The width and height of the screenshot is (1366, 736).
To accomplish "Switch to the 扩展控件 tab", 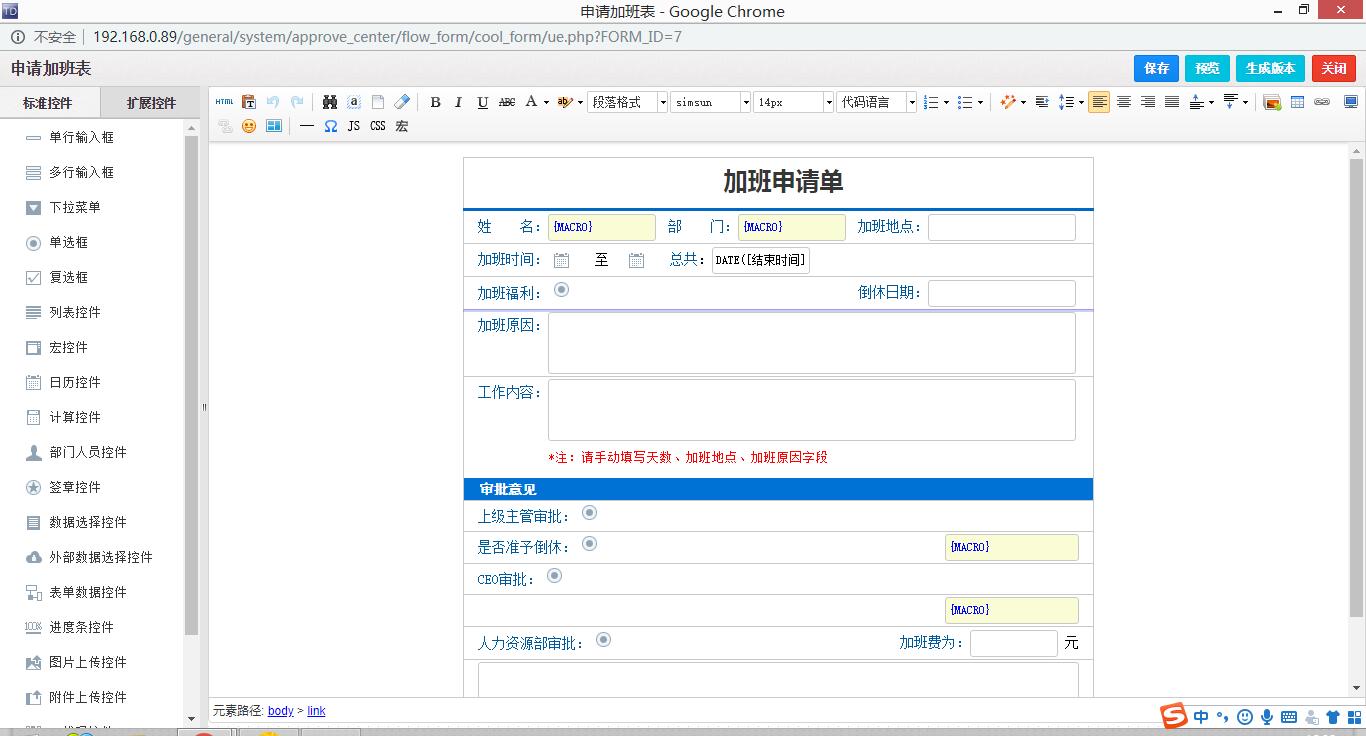I will pos(151,103).
